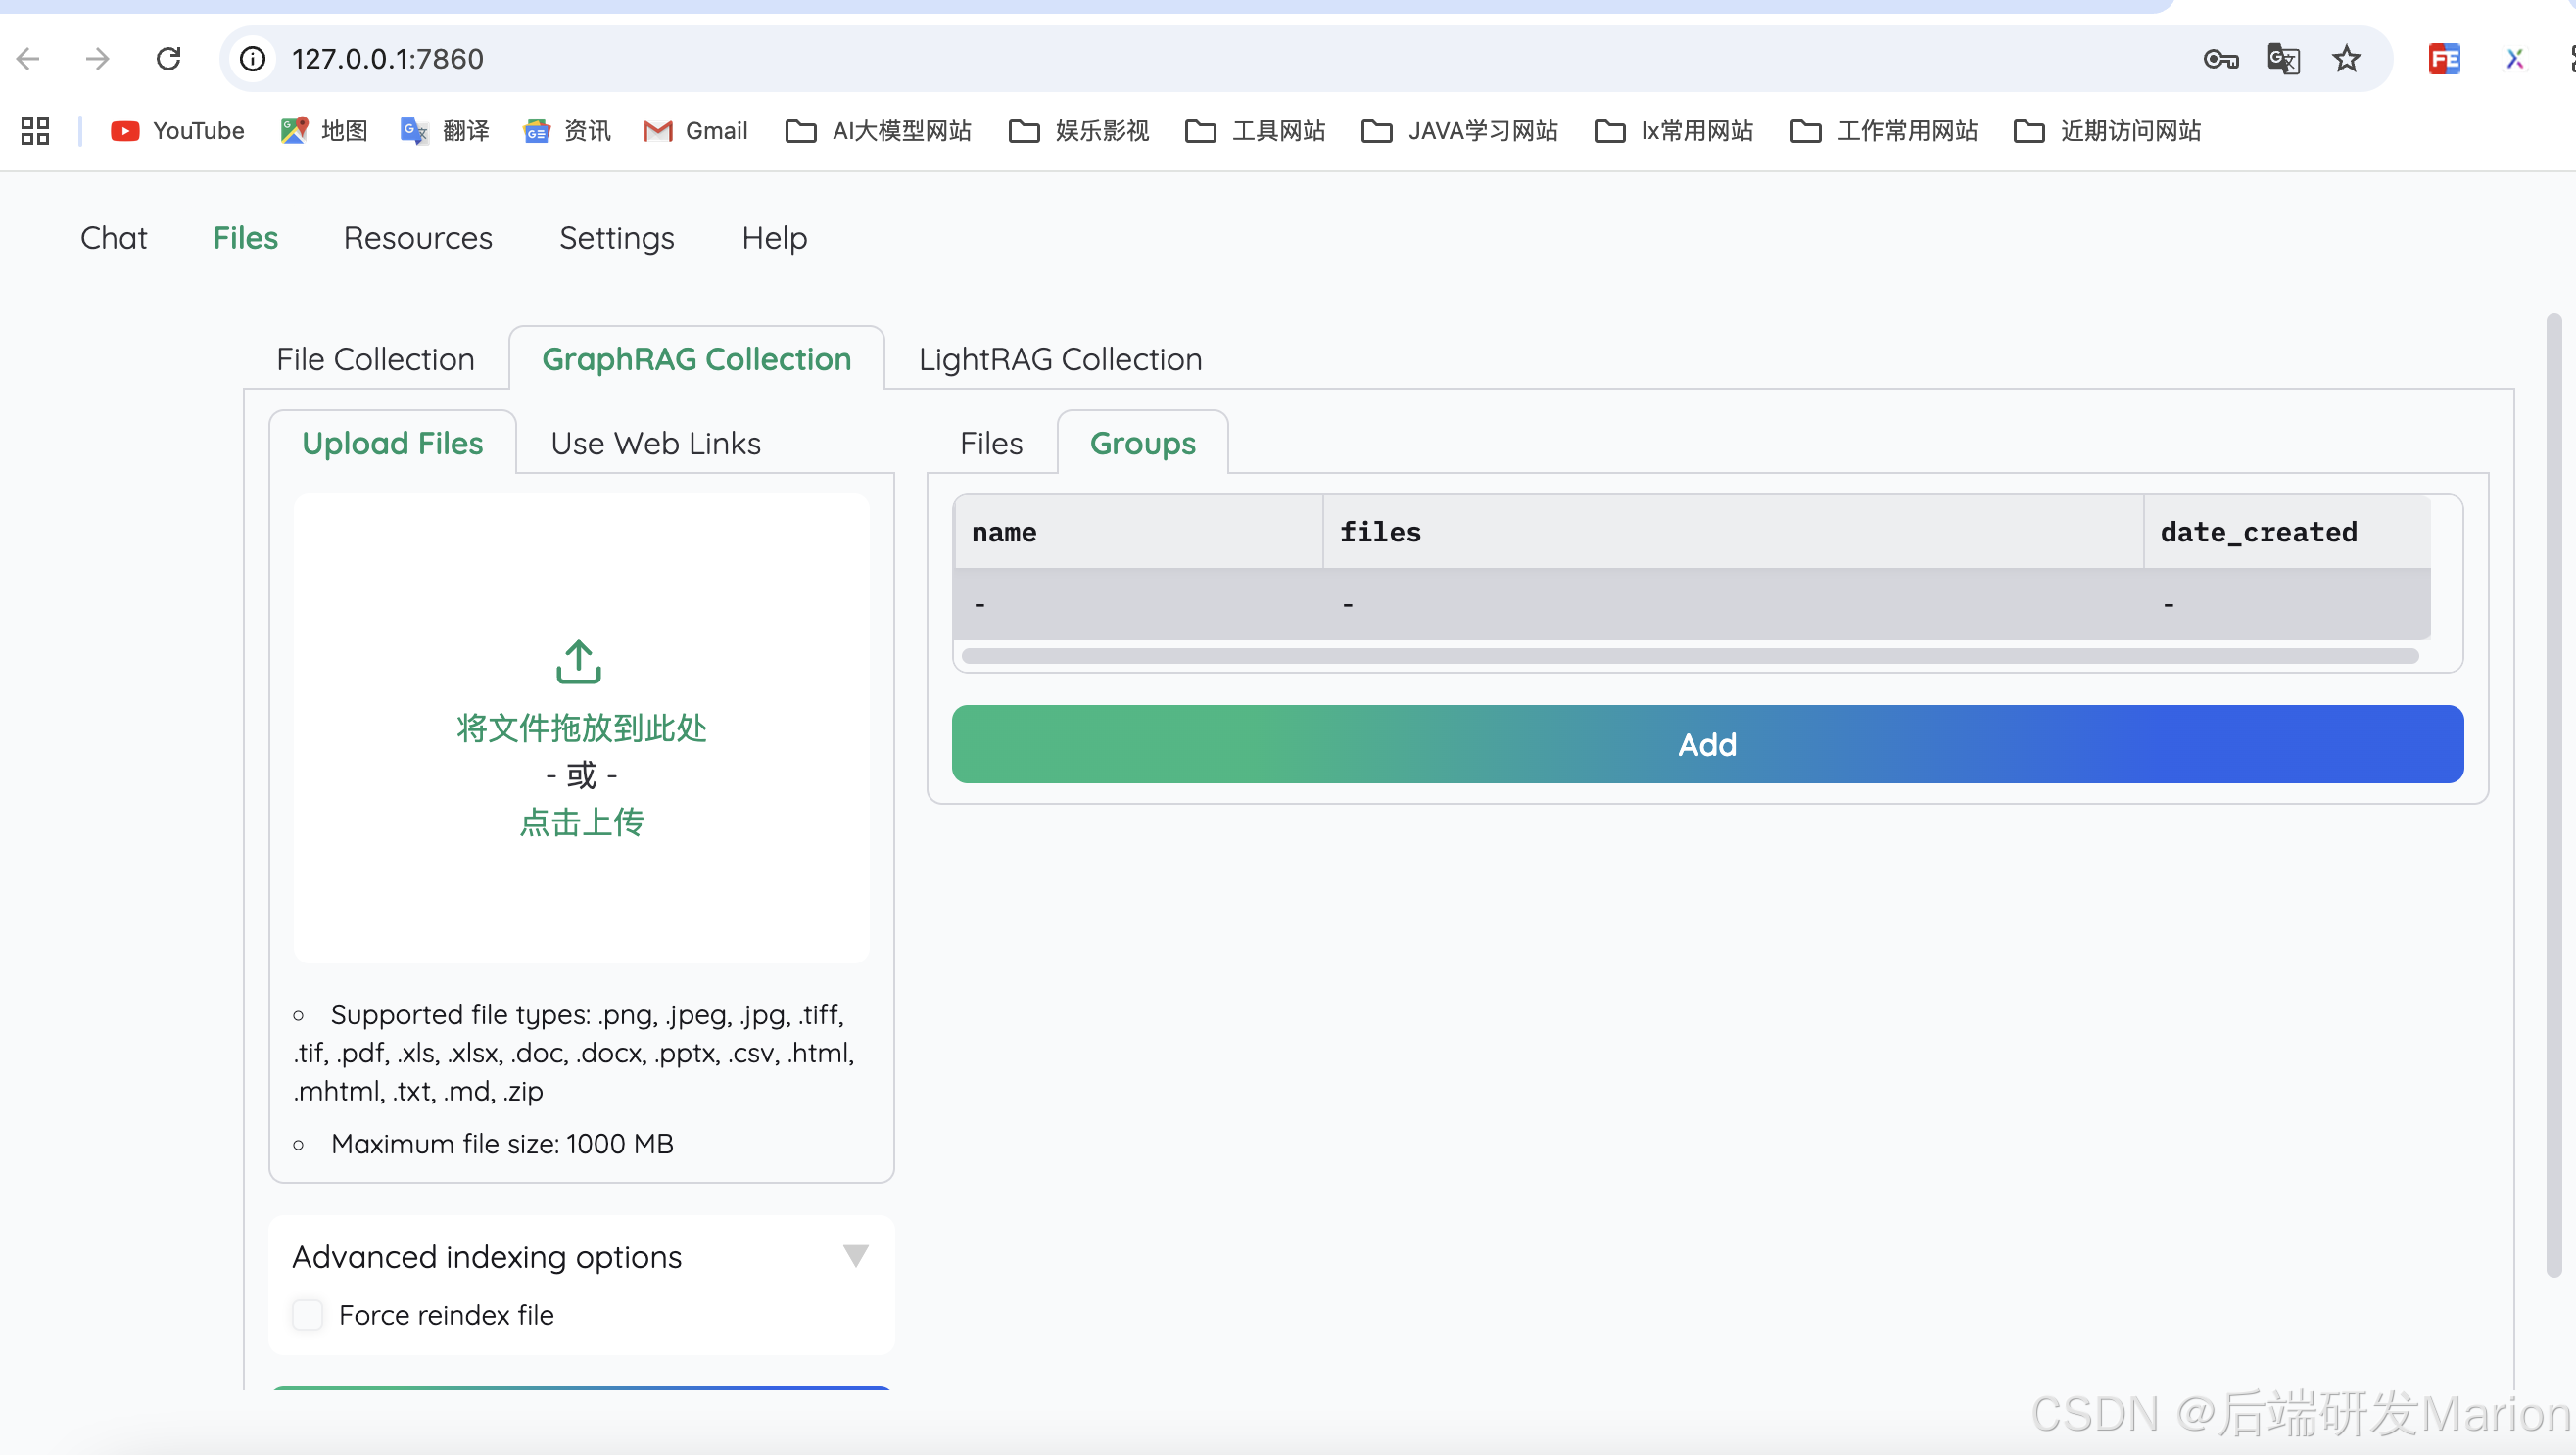Switch to Use Web Links tab

(656, 443)
